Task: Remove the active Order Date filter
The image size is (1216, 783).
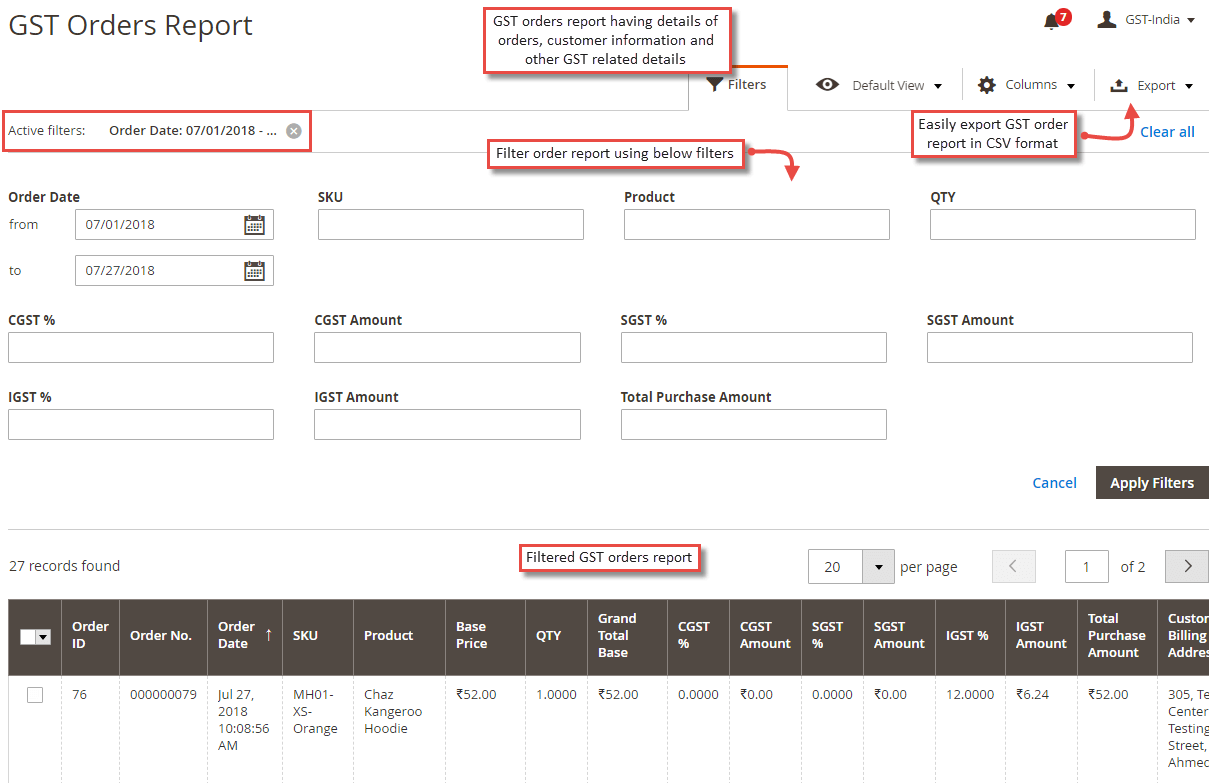Action: [x=293, y=131]
